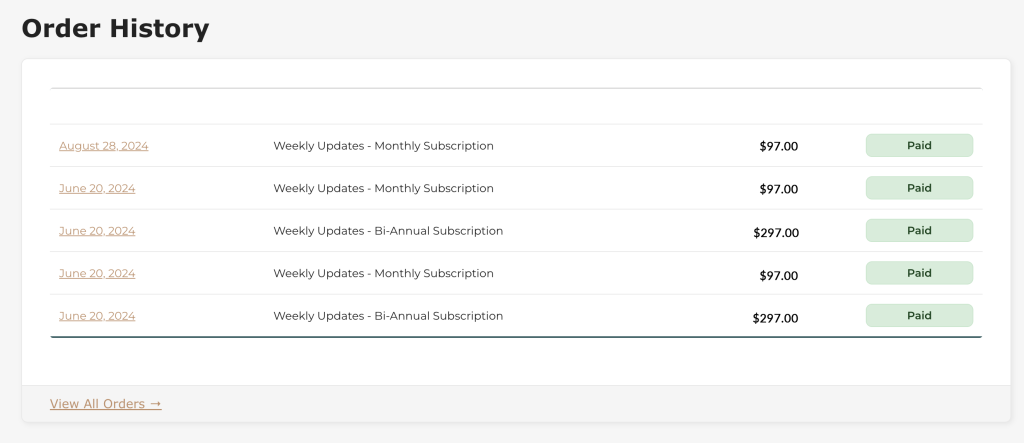Select $97.00 amount of lower June Monthly order

tap(778, 274)
